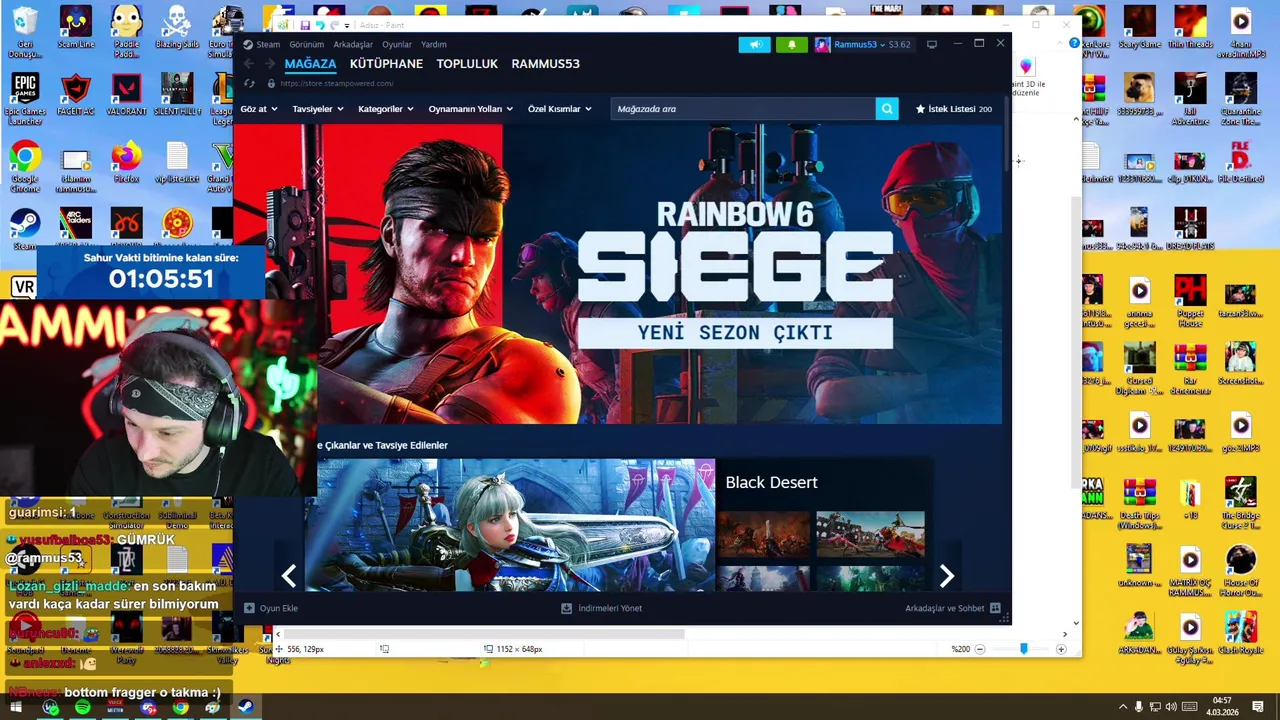The width and height of the screenshot is (1280, 720).
Task: Click the Steam store search magnifier button
Action: point(886,109)
